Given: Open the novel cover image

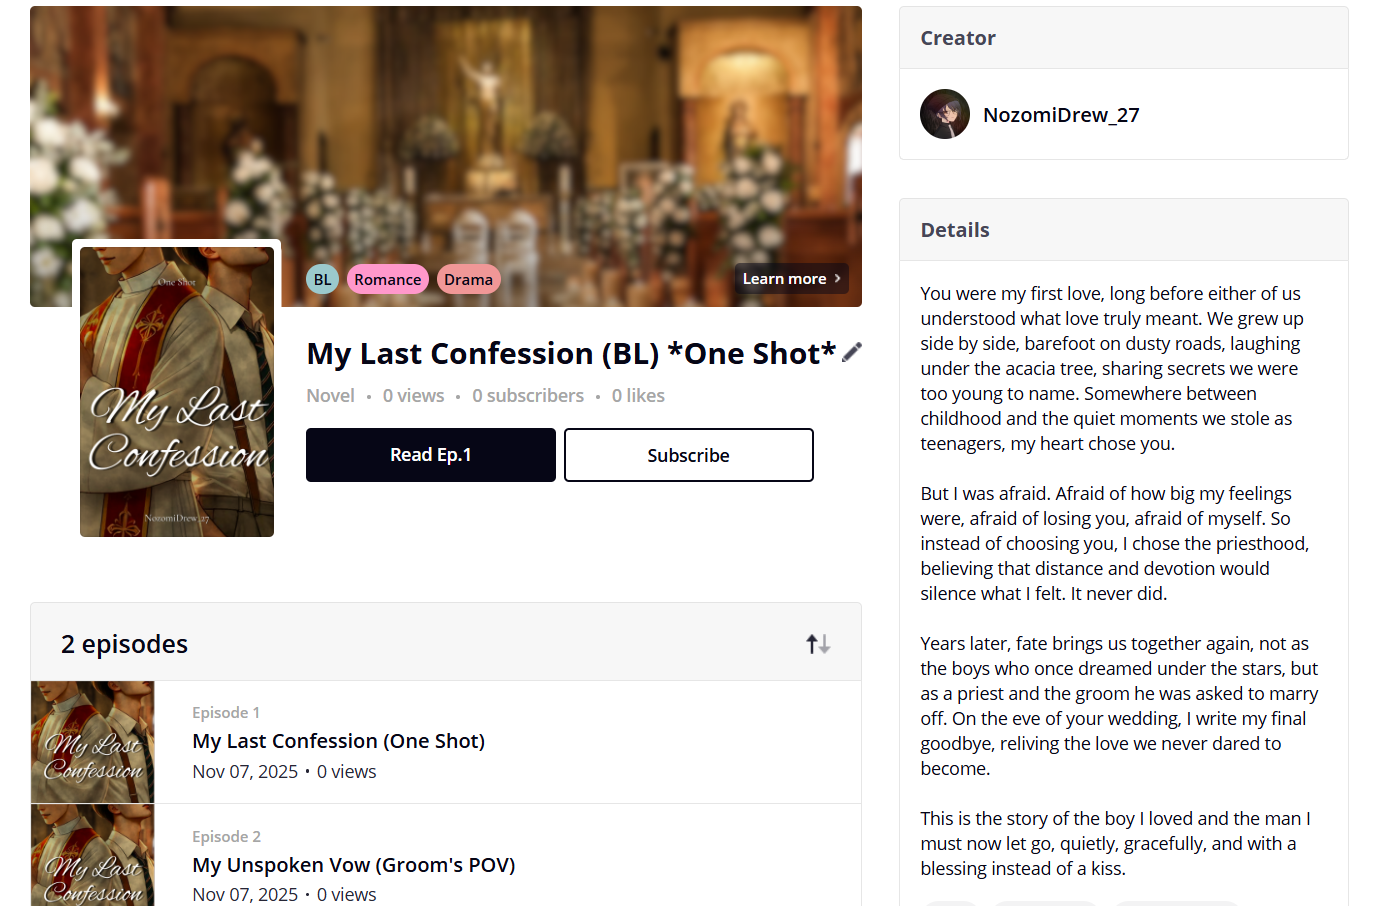Looking at the screenshot, I should 177,392.
